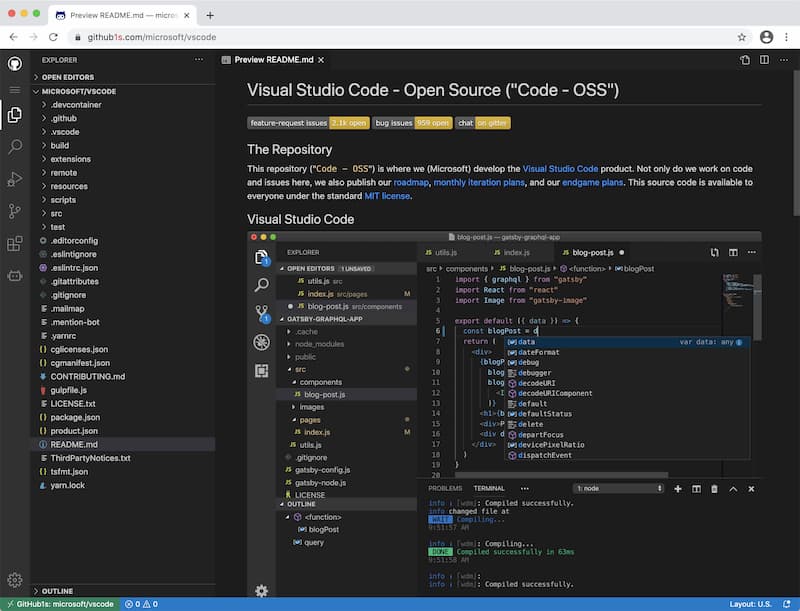
Task: Select the Explorer files icon
Action: pyautogui.click(x=15, y=115)
